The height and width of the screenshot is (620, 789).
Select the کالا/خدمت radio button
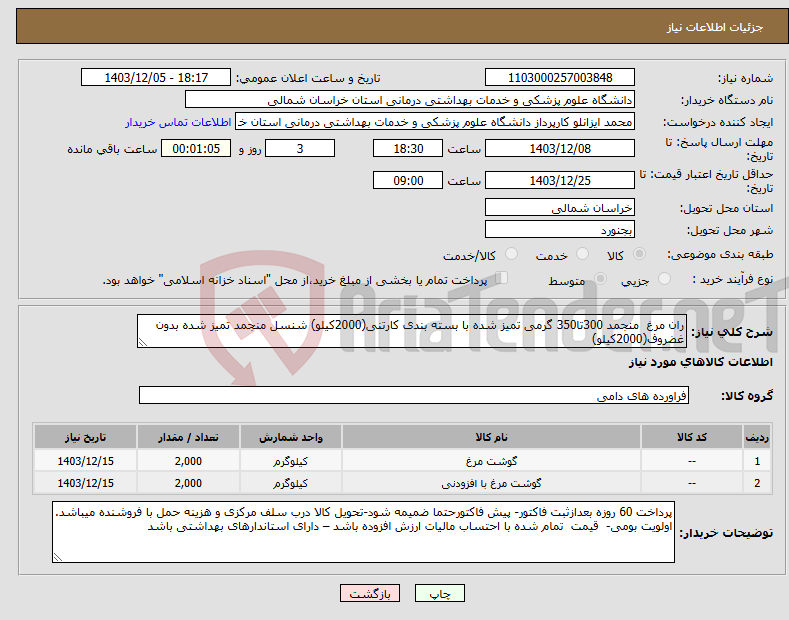[511, 254]
